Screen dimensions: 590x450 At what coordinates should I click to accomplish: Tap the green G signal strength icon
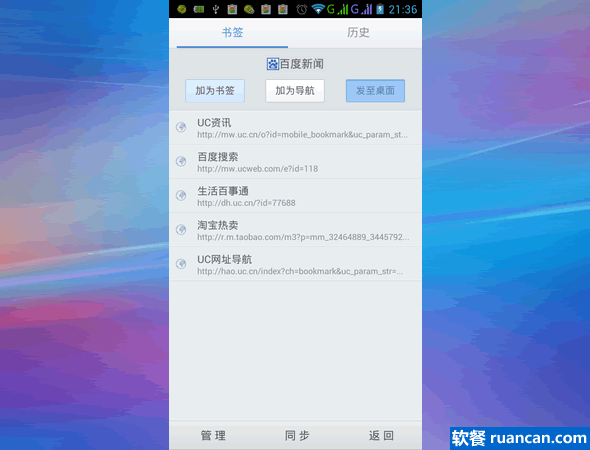(338, 9)
